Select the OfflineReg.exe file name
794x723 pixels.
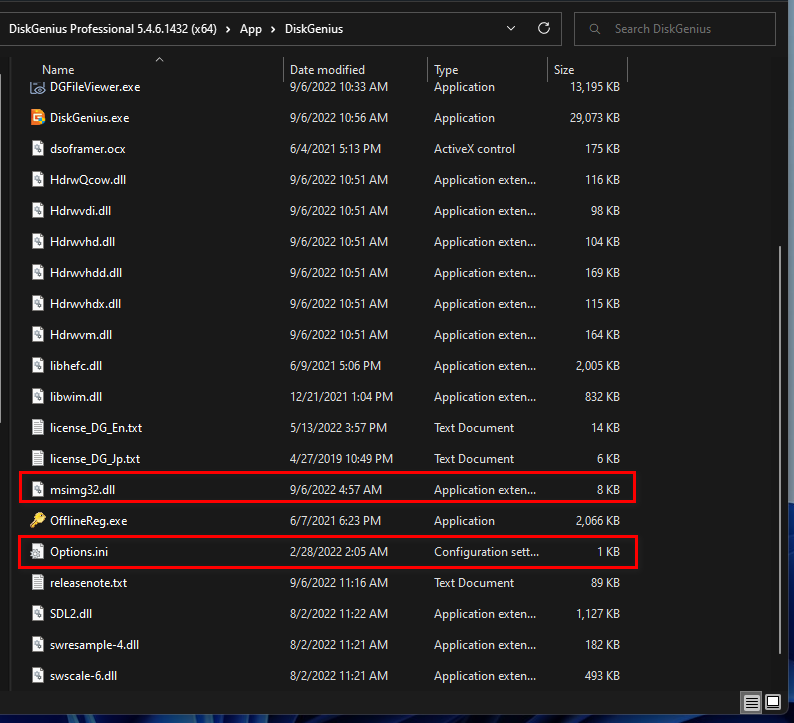(89, 520)
